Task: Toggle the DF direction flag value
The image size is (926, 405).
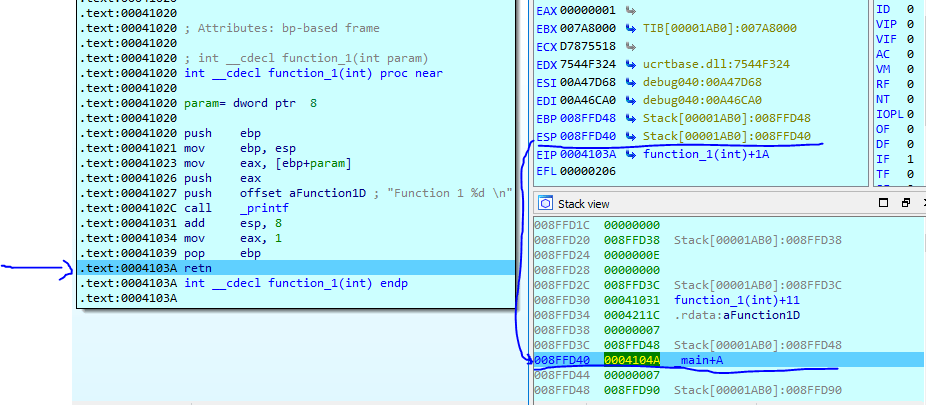Action: (x=909, y=142)
